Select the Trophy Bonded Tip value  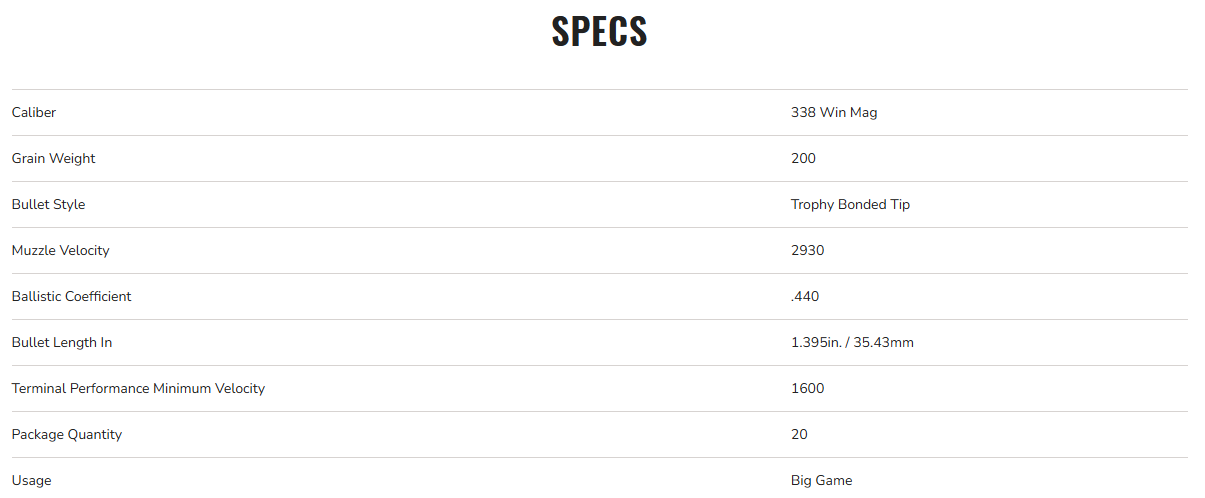tap(850, 205)
